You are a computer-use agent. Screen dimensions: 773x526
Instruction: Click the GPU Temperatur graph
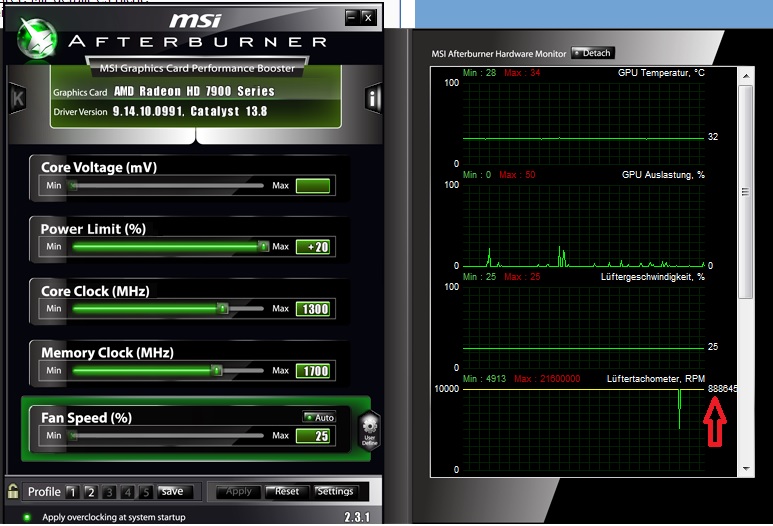(583, 123)
